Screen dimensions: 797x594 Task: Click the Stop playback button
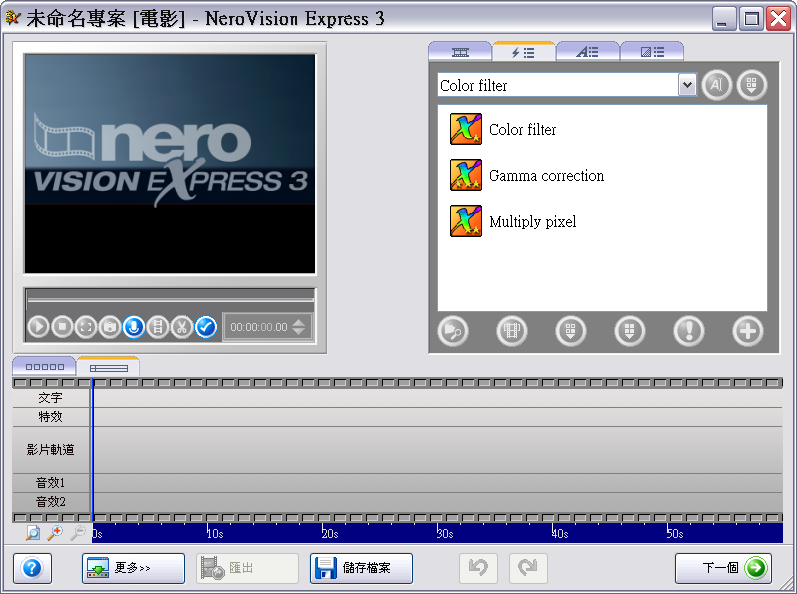coord(63,327)
